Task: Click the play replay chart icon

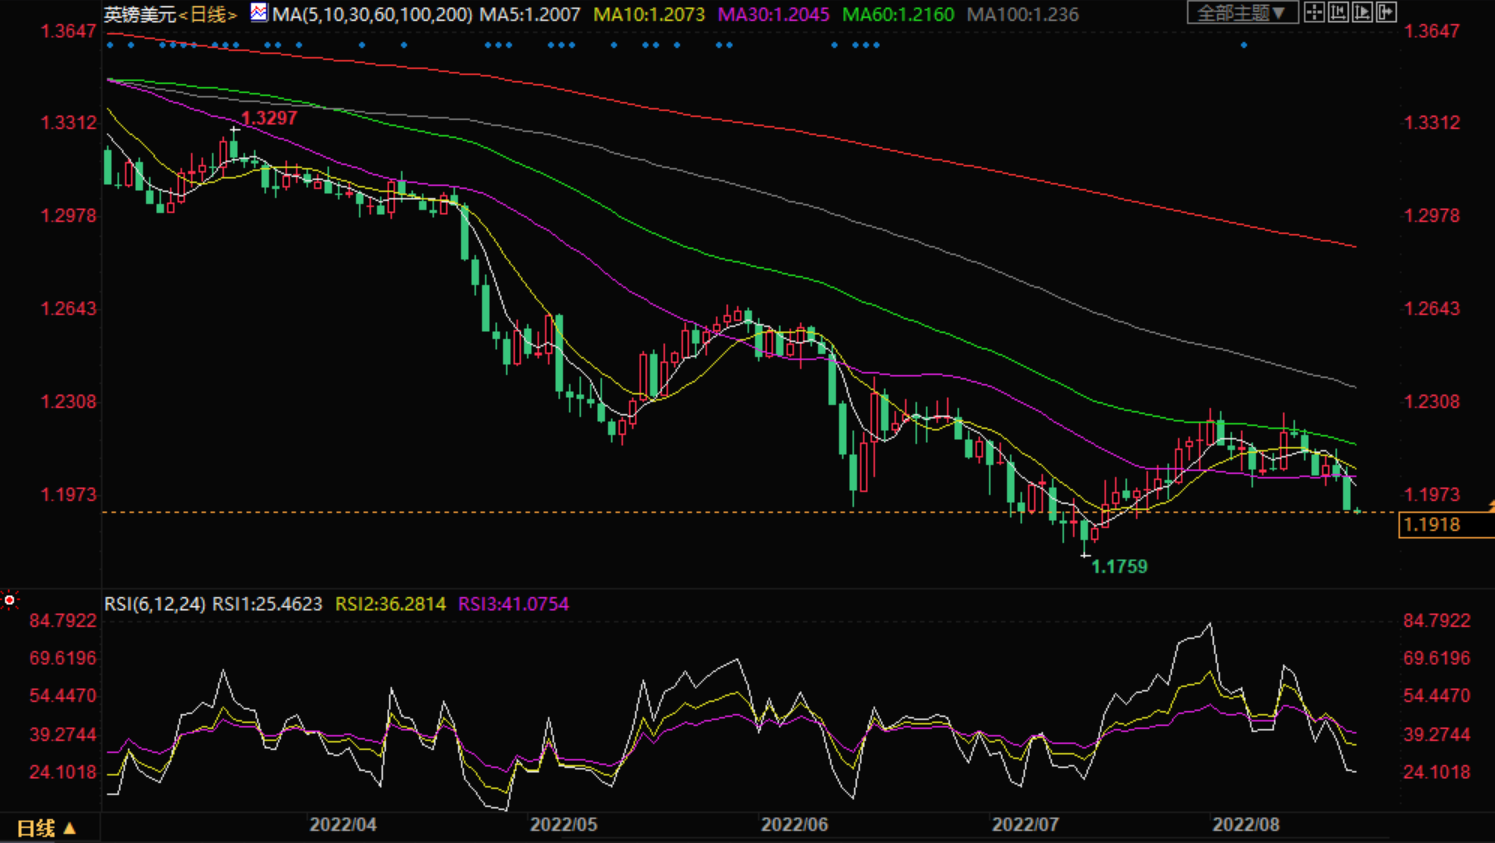Action: [1362, 12]
